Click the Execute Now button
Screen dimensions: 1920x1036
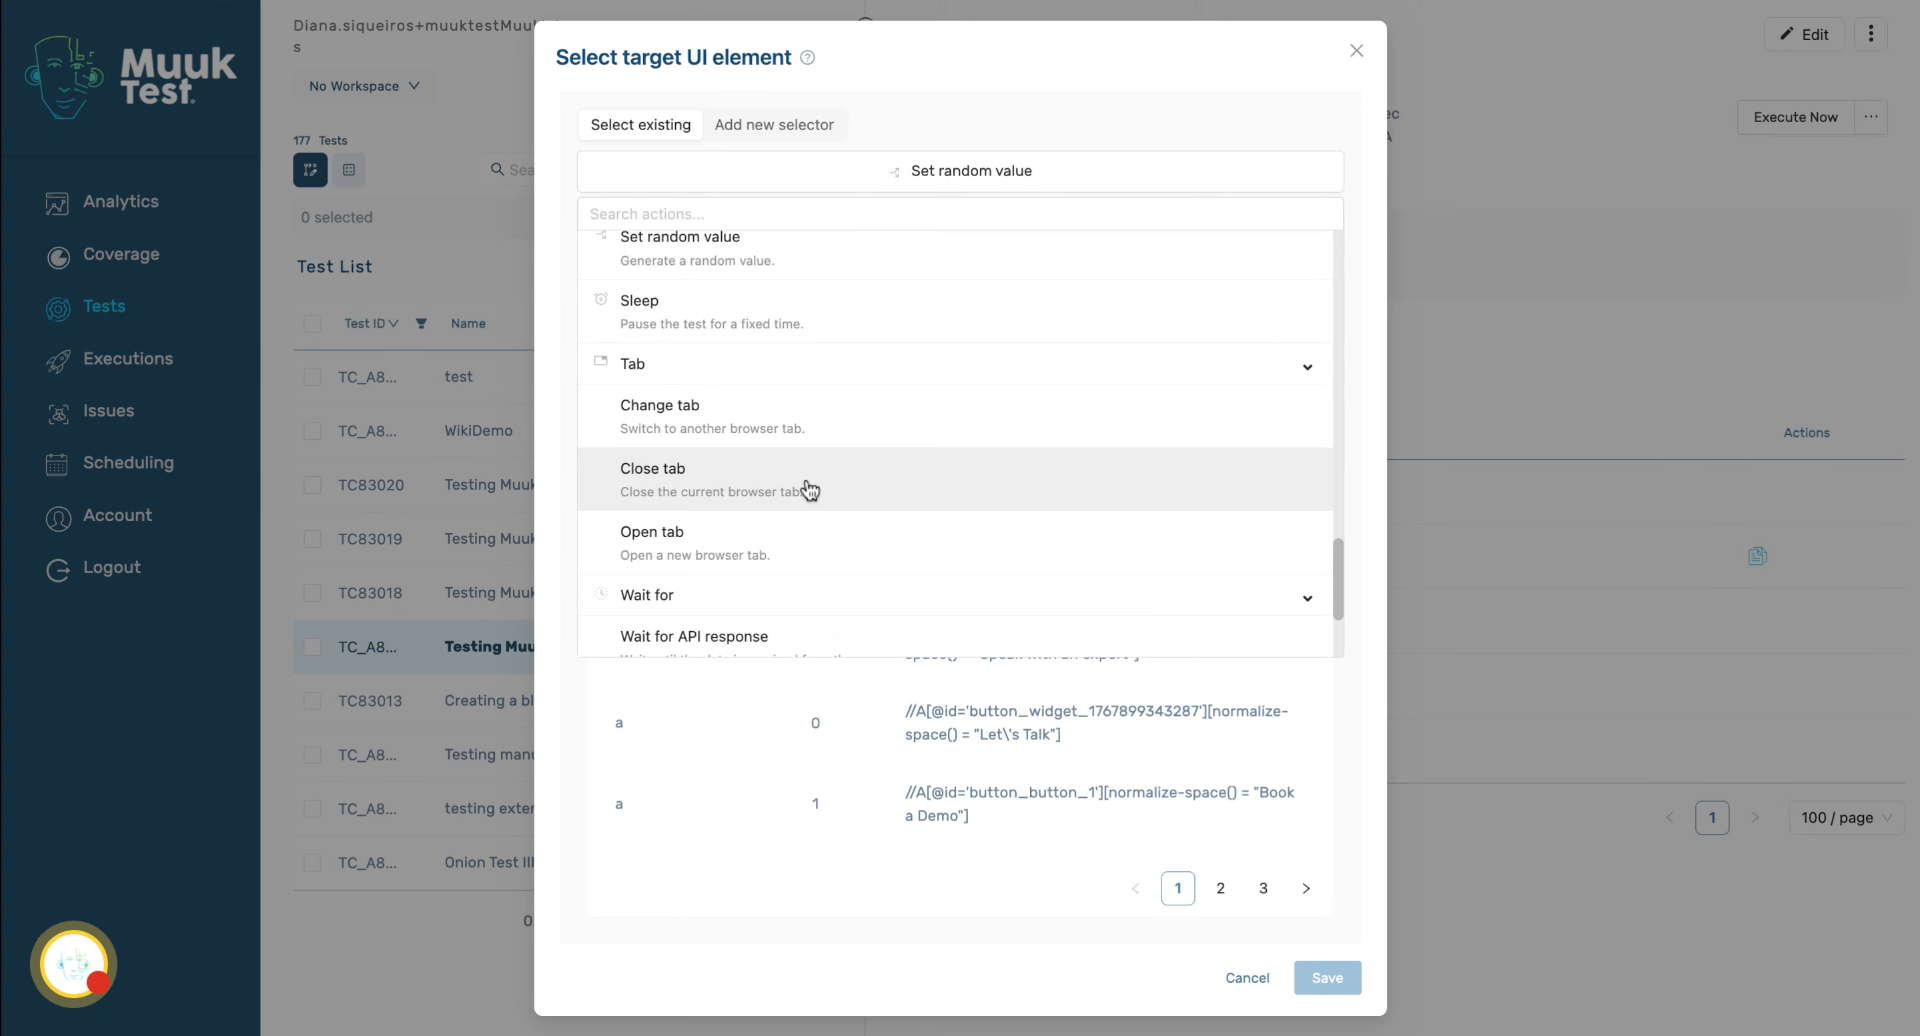[1795, 117]
